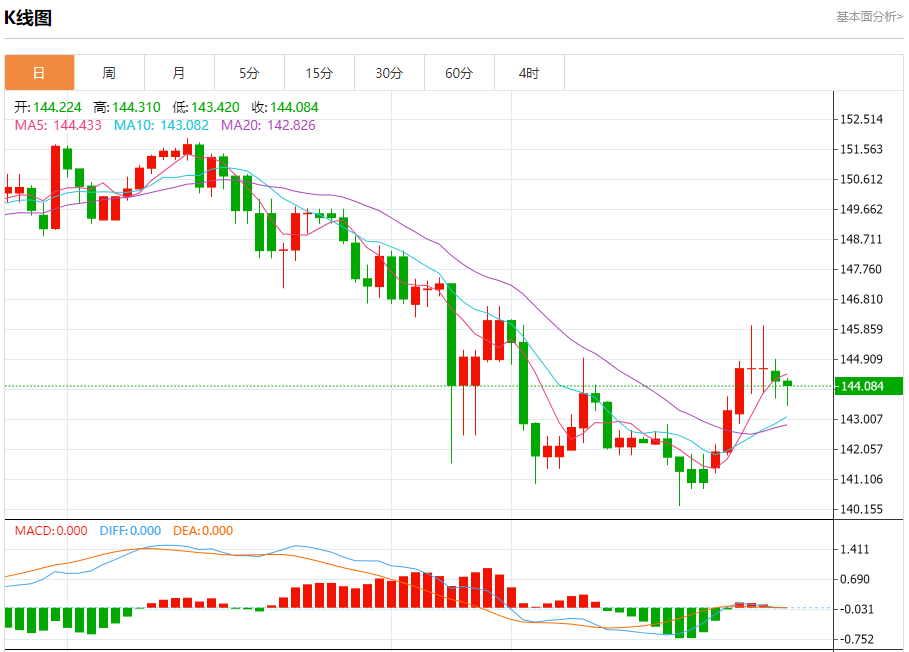Click the MA5: 144.433 indicator label
This screenshot has width=909, height=652.
click(x=58, y=125)
